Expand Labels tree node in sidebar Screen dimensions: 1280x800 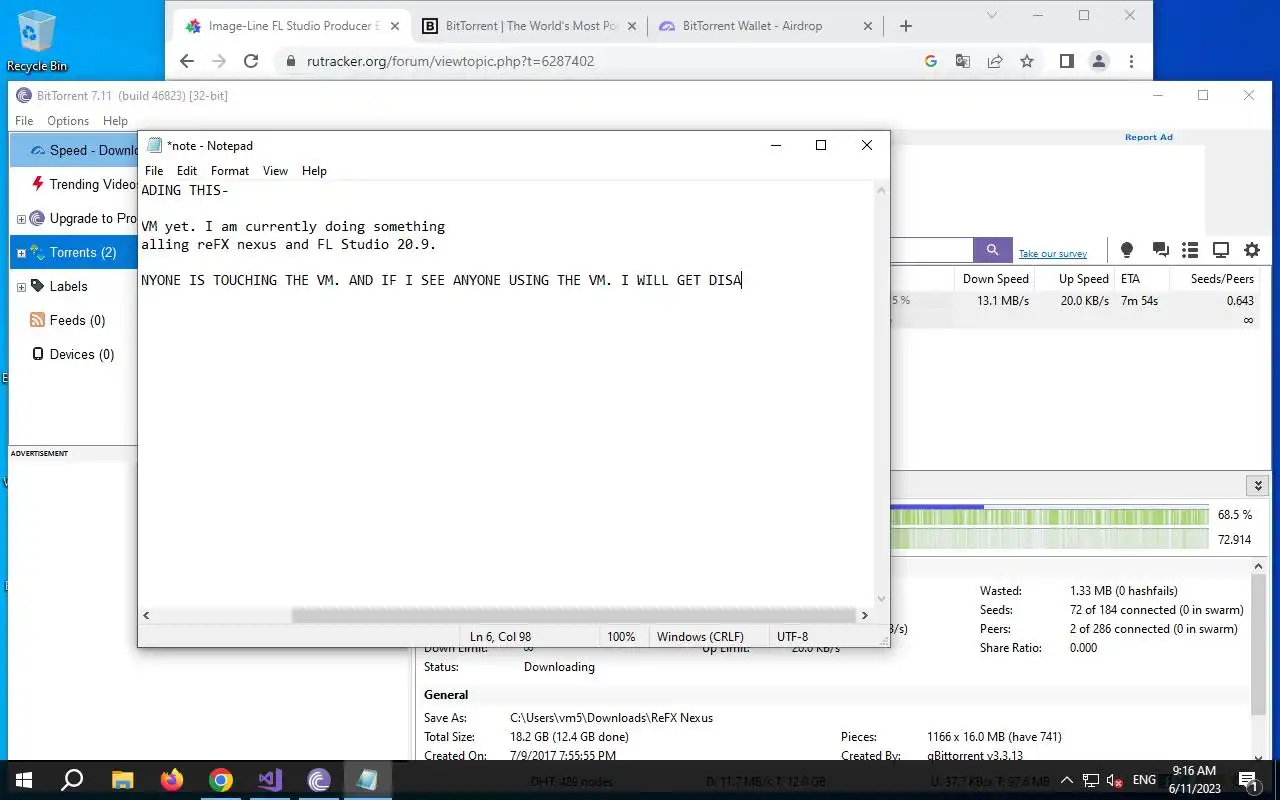[21, 287]
